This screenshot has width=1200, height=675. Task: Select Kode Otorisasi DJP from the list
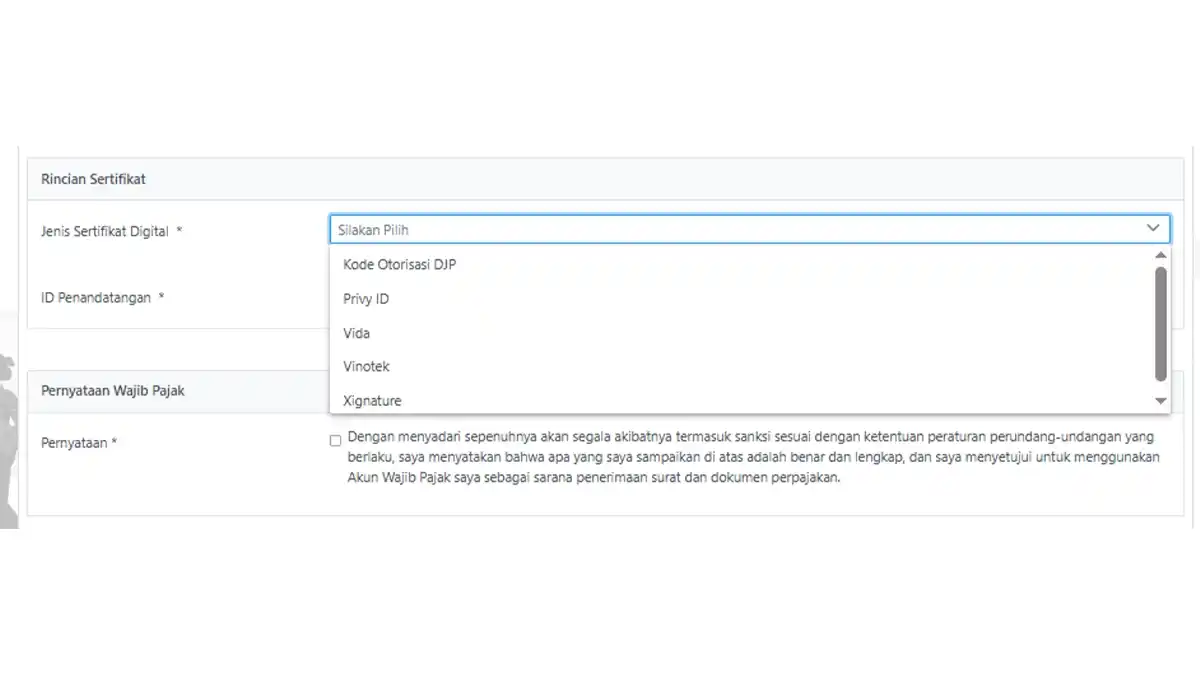pyautogui.click(x=400, y=265)
